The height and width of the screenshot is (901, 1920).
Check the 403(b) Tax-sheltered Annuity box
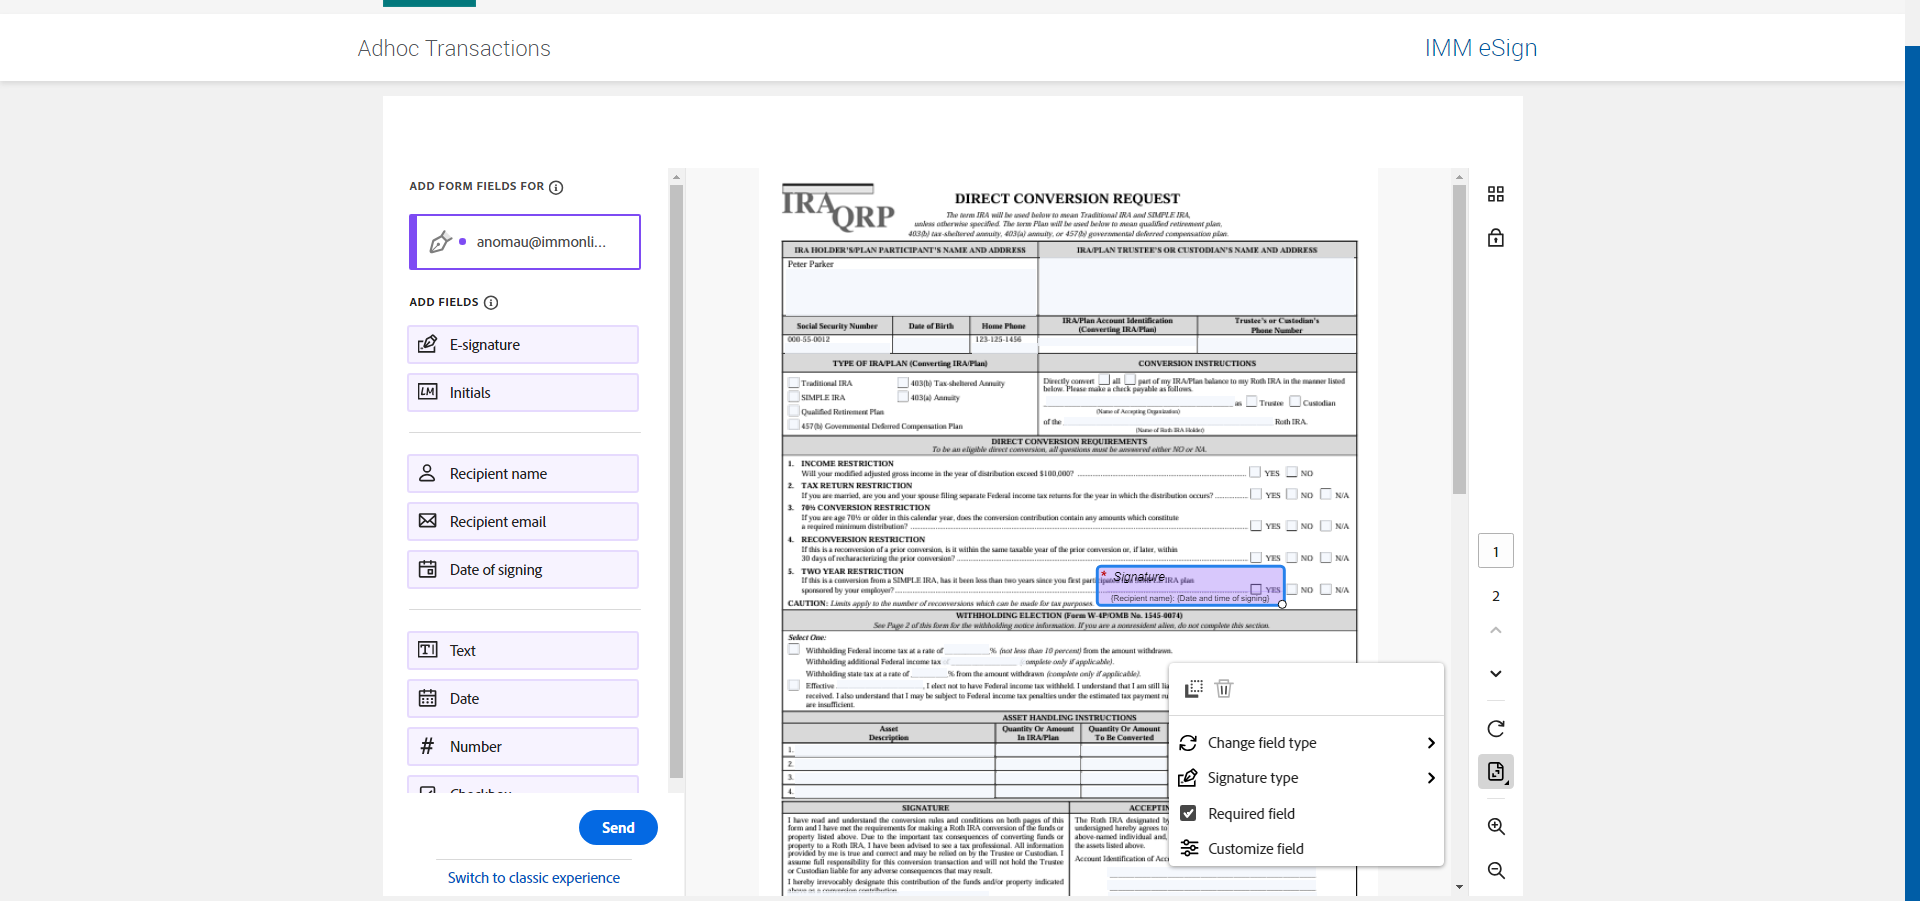[903, 383]
